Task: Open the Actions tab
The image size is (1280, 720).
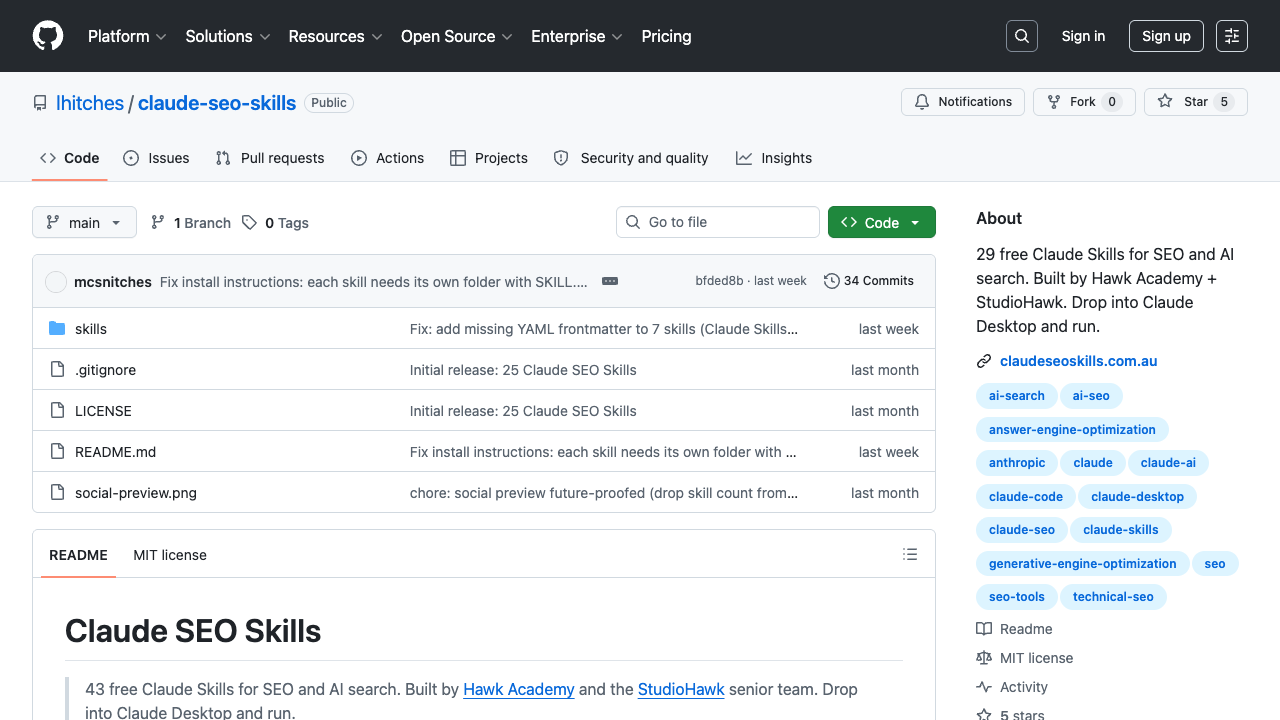Action: (388, 158)
